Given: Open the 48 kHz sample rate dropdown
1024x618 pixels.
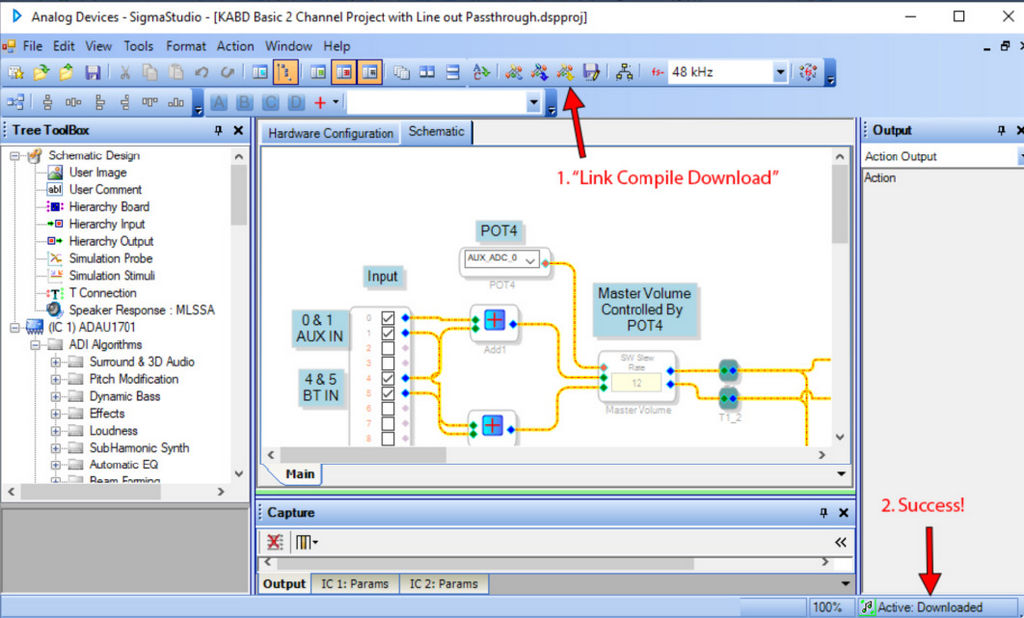Looking at the screenshot, I should pos(780,72).
